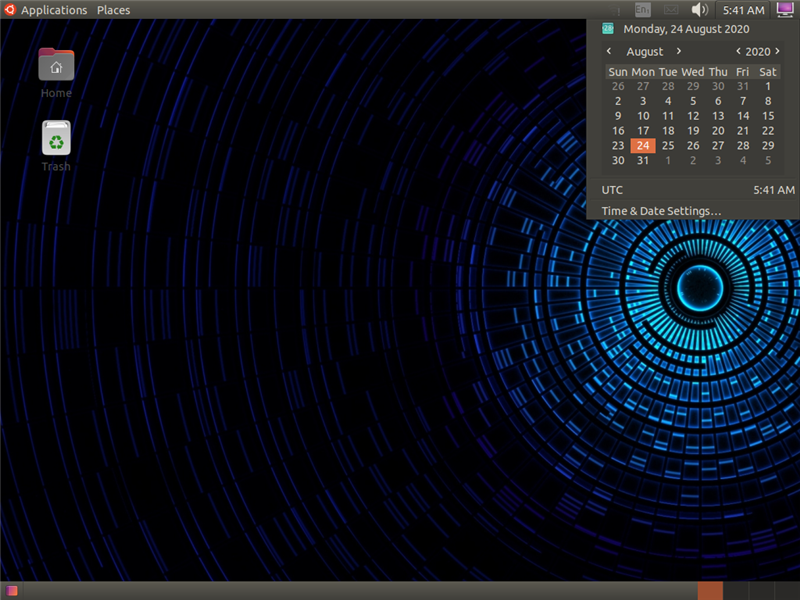Select day 16 in the calendar
800x600 pixels.
[x=618, y=131]
